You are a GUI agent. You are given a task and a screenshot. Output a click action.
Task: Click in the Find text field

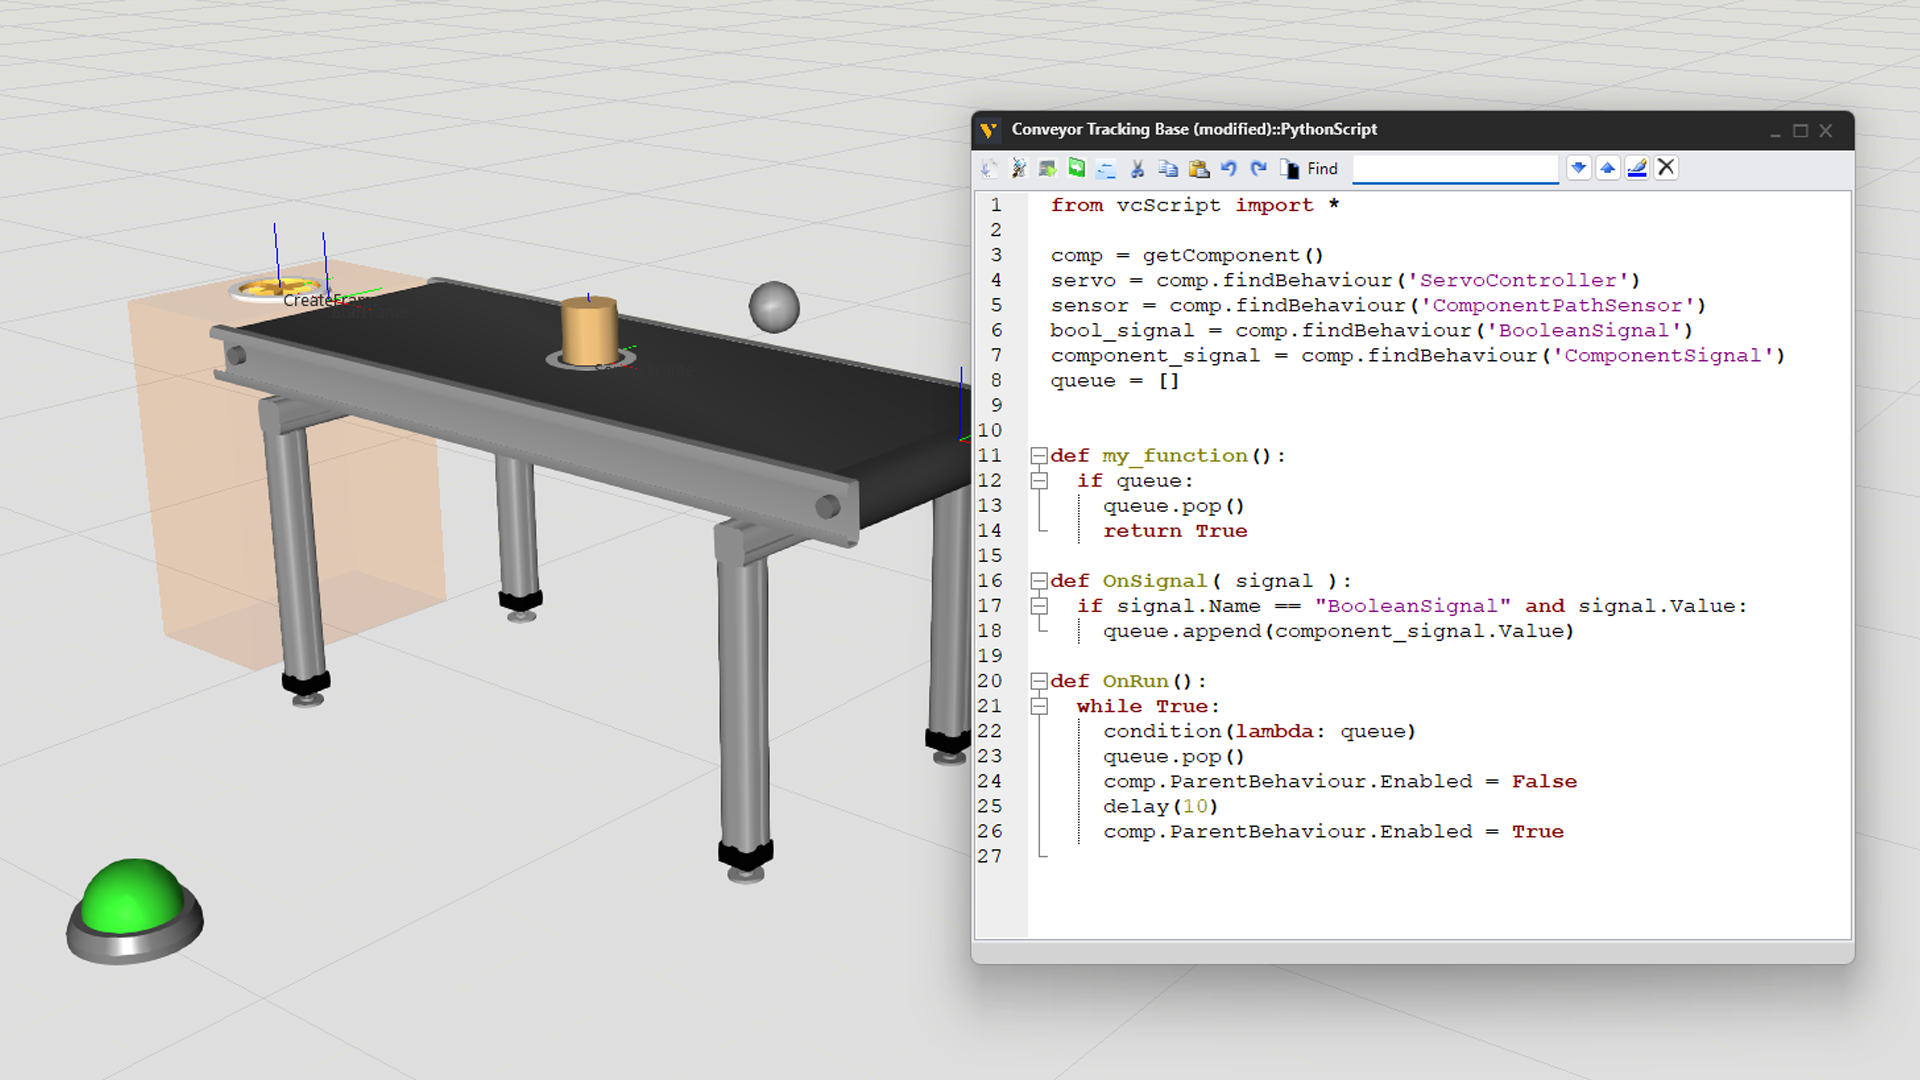(x=1455, y=169)
